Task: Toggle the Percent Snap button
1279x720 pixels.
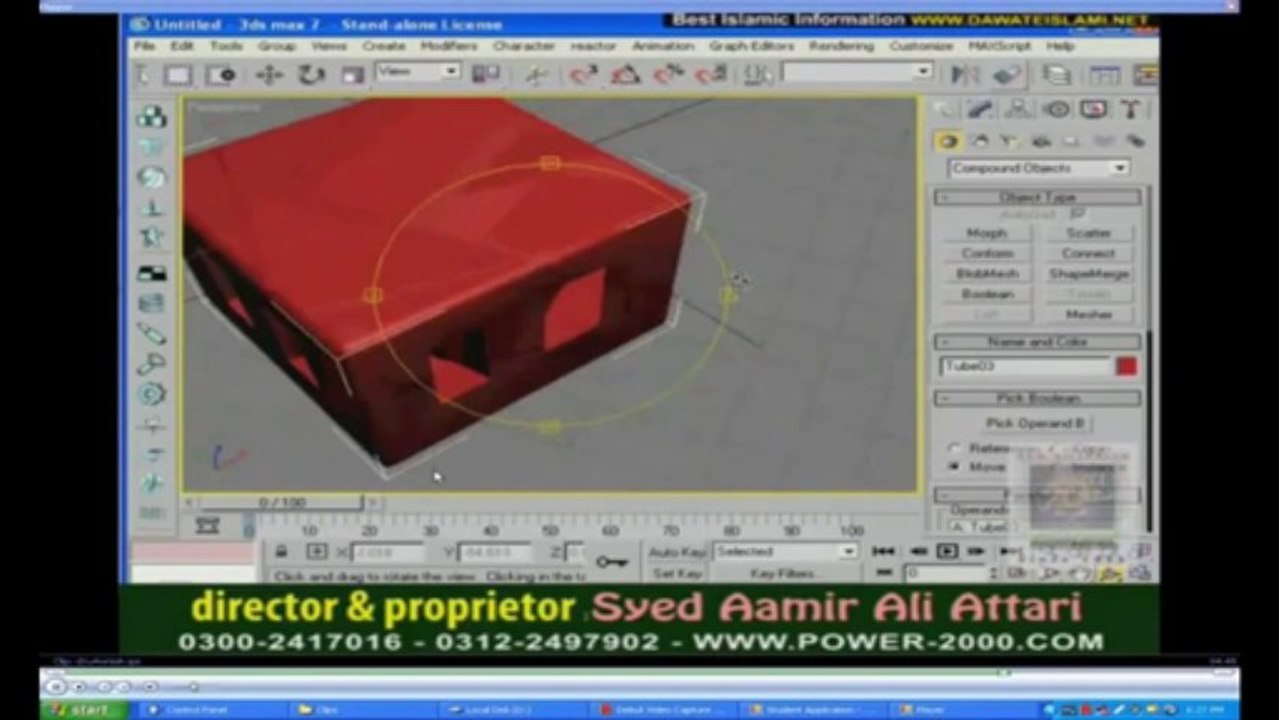Action: (668, 74)
